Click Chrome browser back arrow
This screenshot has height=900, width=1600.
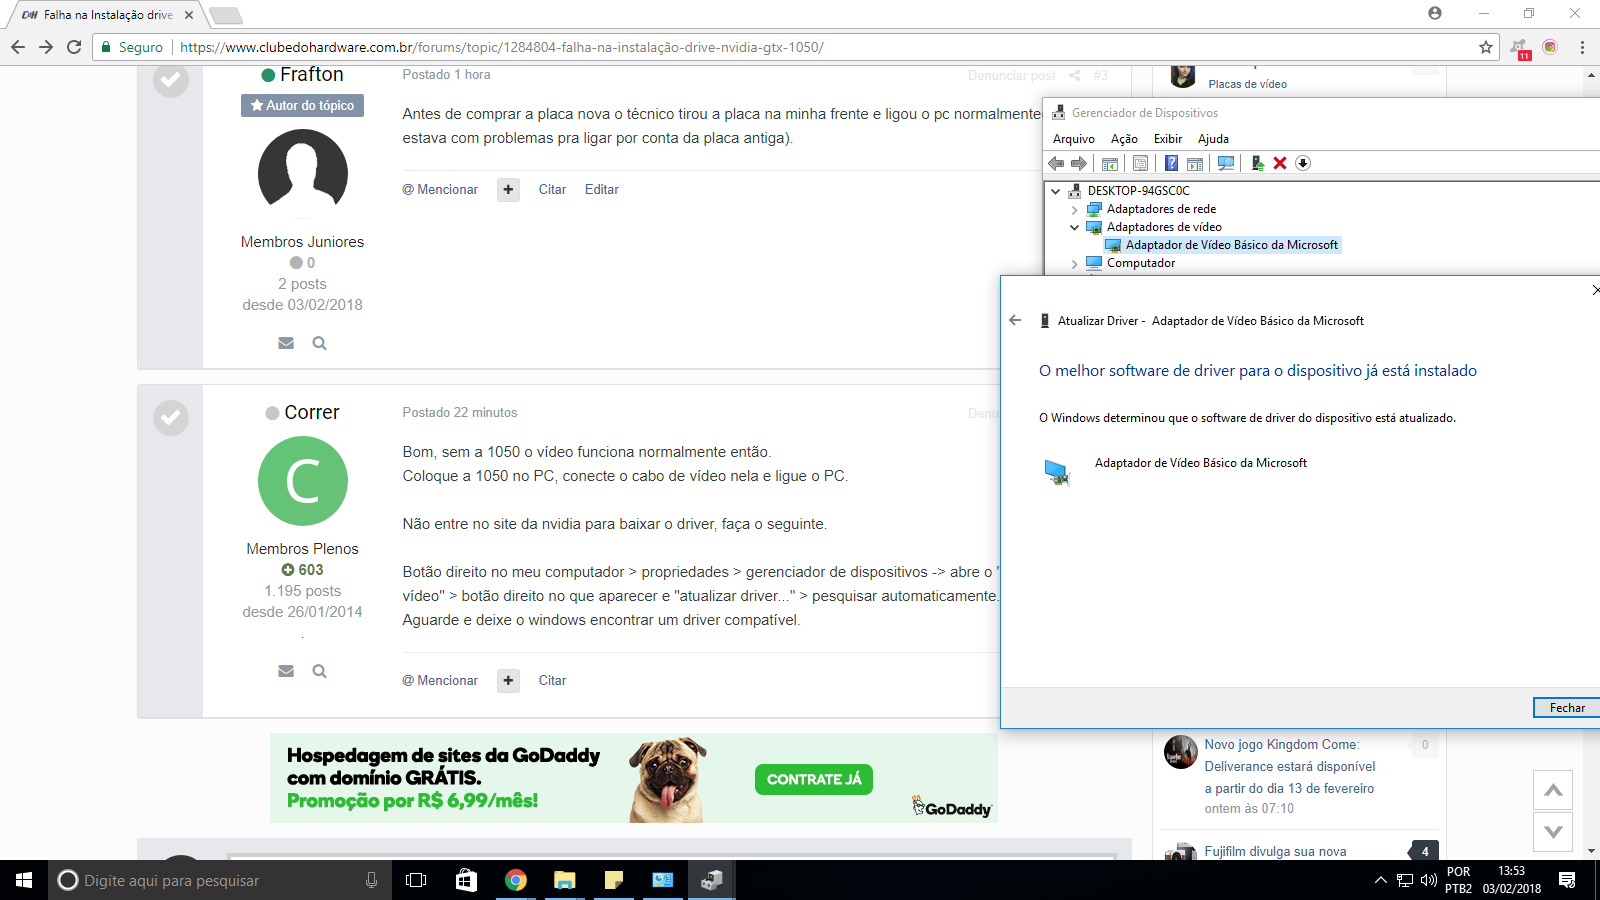coord(18,47)
